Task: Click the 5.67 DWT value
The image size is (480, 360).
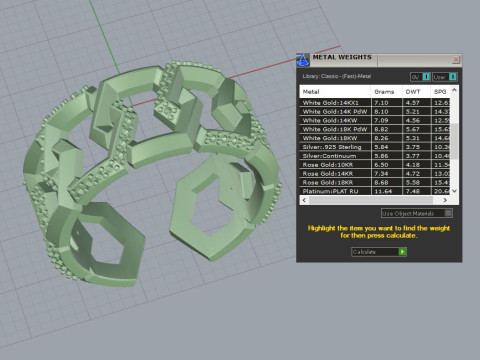Action: coord(413,129)
